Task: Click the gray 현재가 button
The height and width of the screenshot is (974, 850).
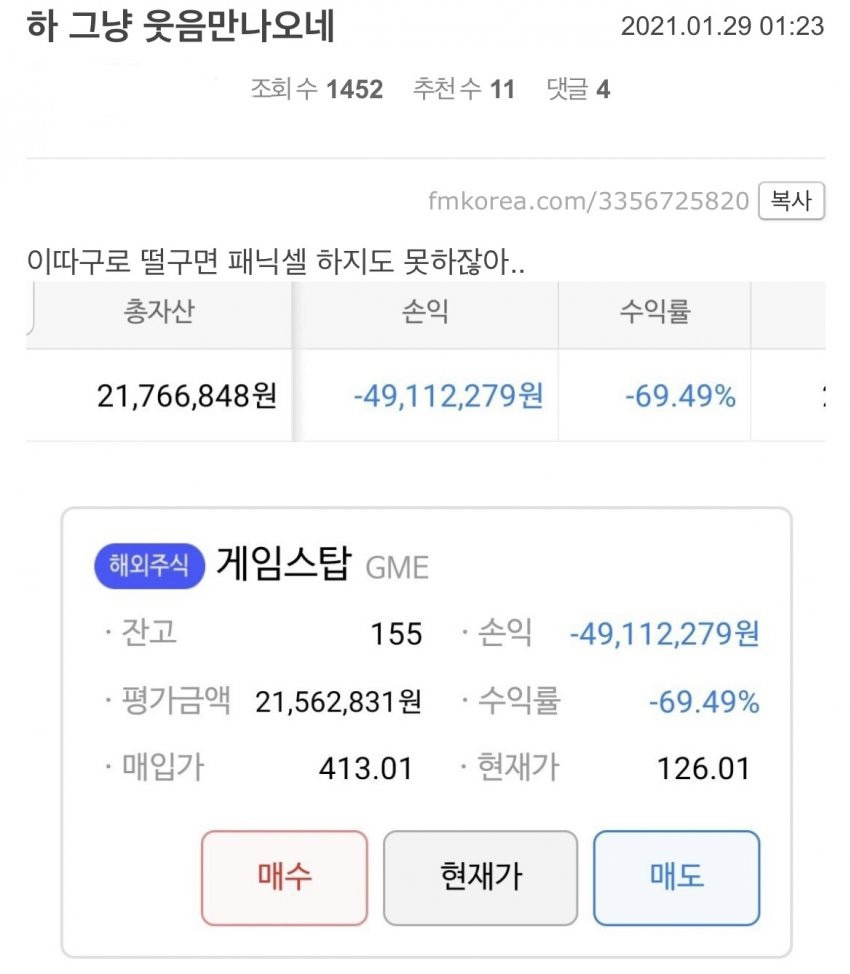Action: 480,877
